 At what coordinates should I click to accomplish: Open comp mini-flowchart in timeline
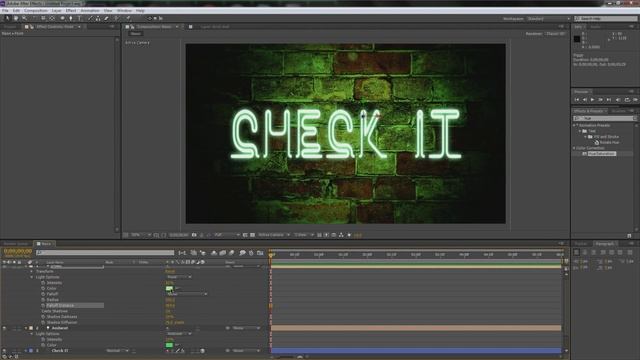click(182, 253)
